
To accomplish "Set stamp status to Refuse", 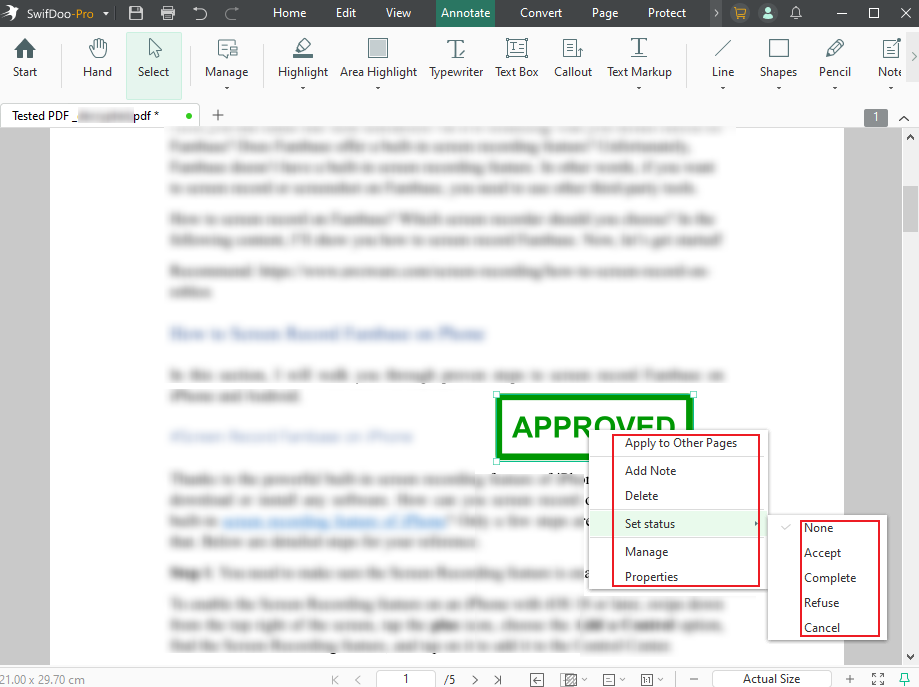I will (x=820, y=602).
